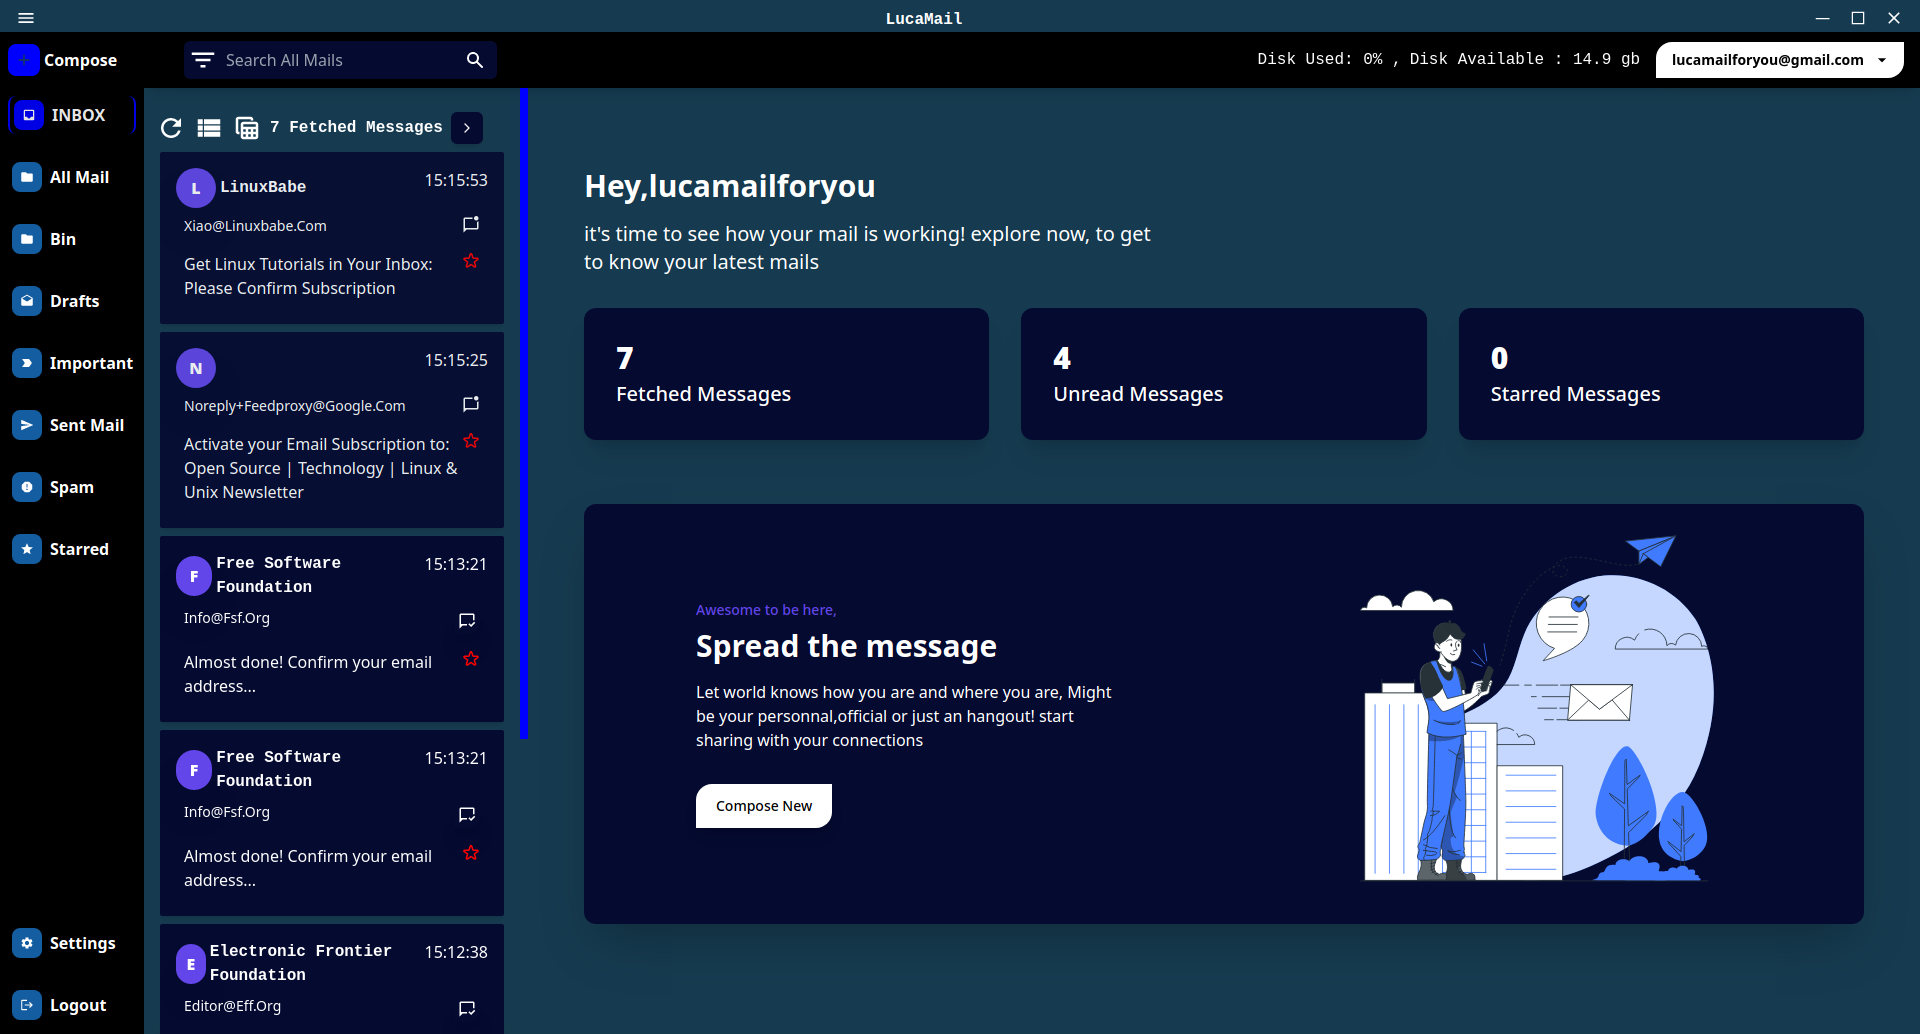This screenshot has width=1920, height=1034.
Task: Click the Compose New button
Action: point(763,805)
